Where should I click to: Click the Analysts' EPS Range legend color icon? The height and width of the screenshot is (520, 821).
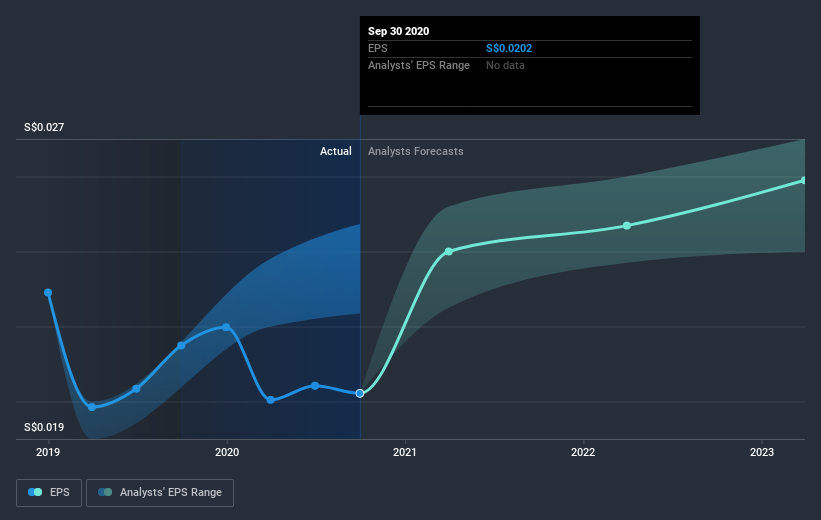tap(105, 492)
